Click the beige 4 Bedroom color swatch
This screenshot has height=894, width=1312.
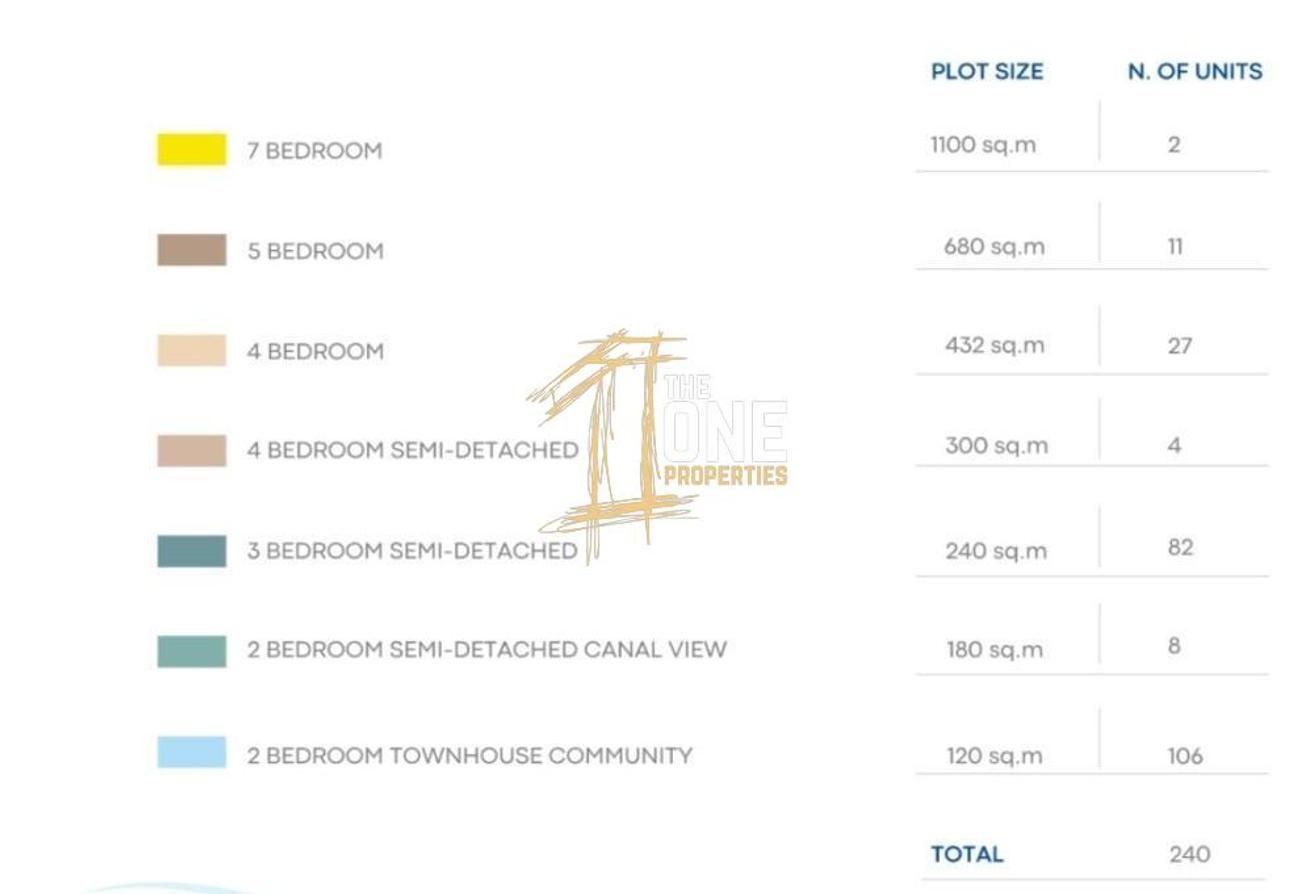pyautogui.click(x=191, y=350)
